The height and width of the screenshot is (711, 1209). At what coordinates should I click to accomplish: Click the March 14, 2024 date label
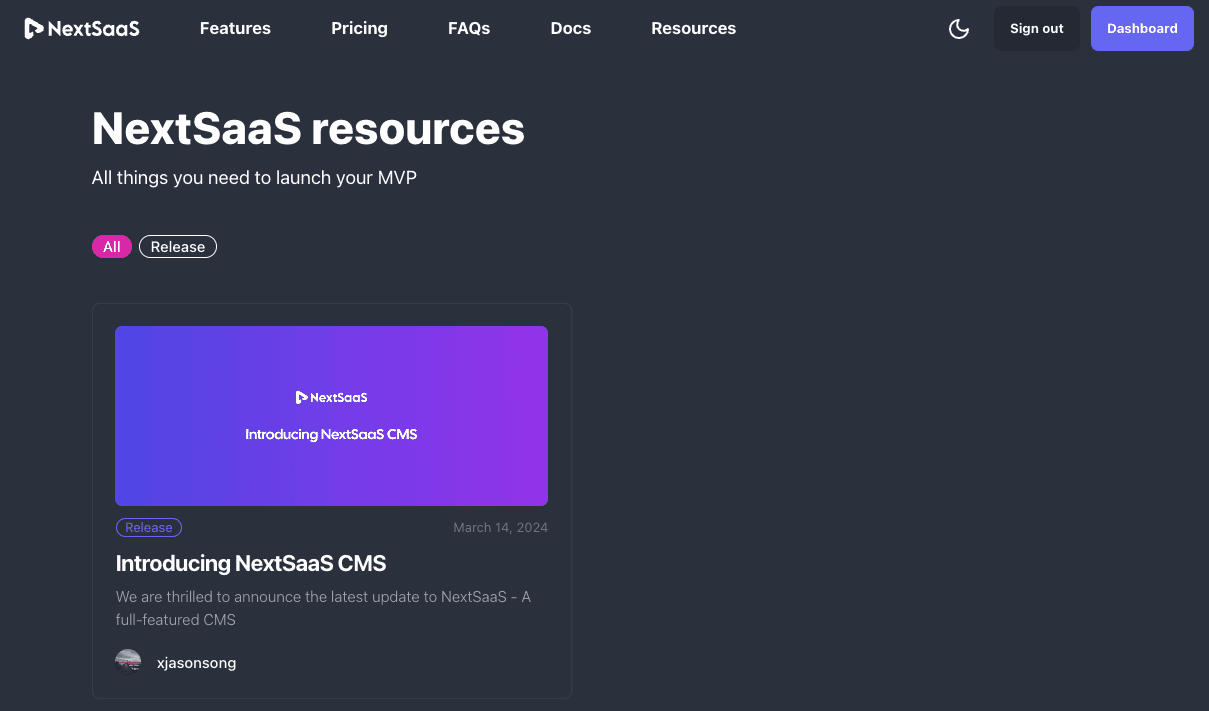pyautogui.click(x=500, y=527)
